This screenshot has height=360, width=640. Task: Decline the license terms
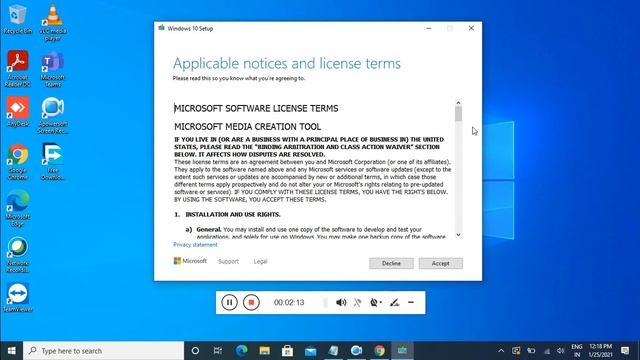pyautogui.click(x=391, y=263)
